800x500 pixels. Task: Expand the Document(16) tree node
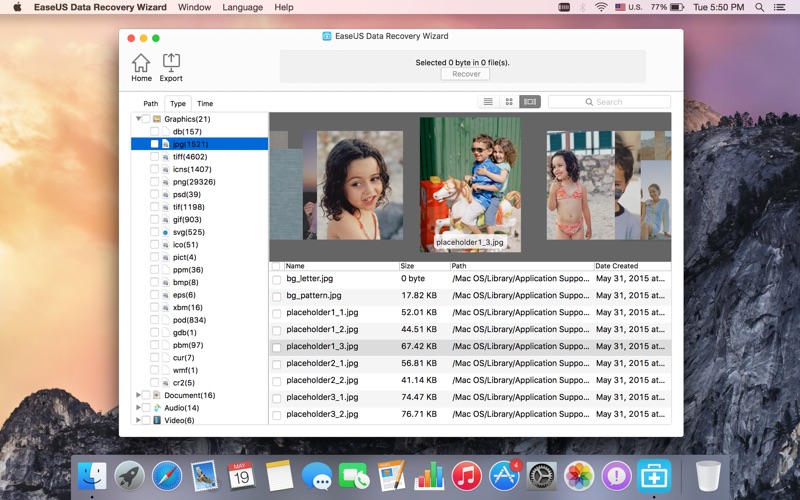(138, 395)
